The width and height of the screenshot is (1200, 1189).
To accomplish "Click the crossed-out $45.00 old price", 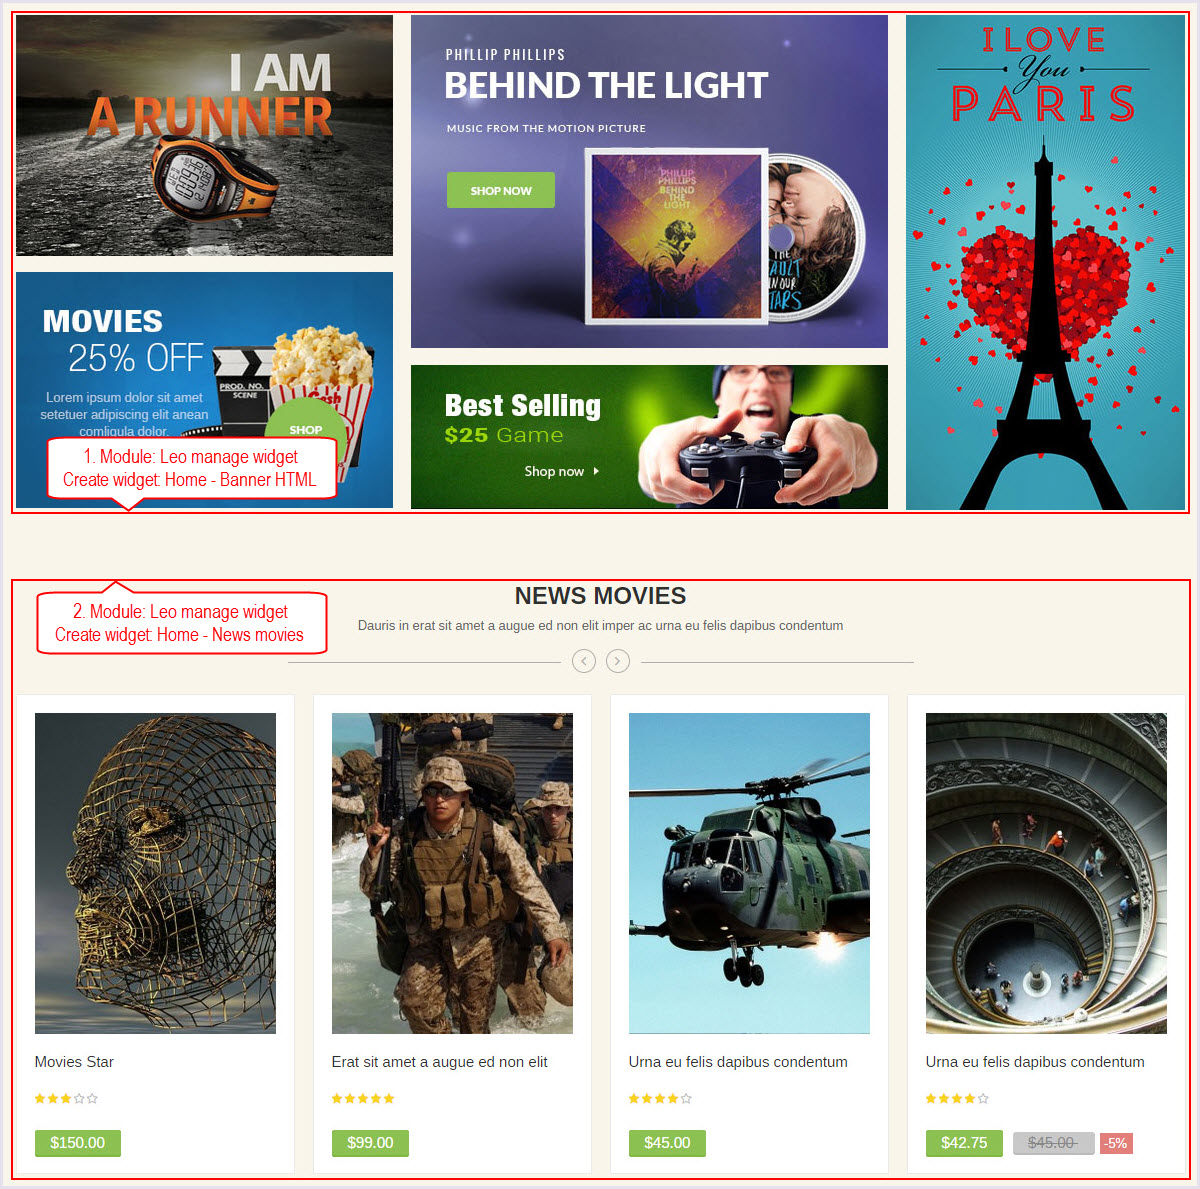I will 1053,1143.
